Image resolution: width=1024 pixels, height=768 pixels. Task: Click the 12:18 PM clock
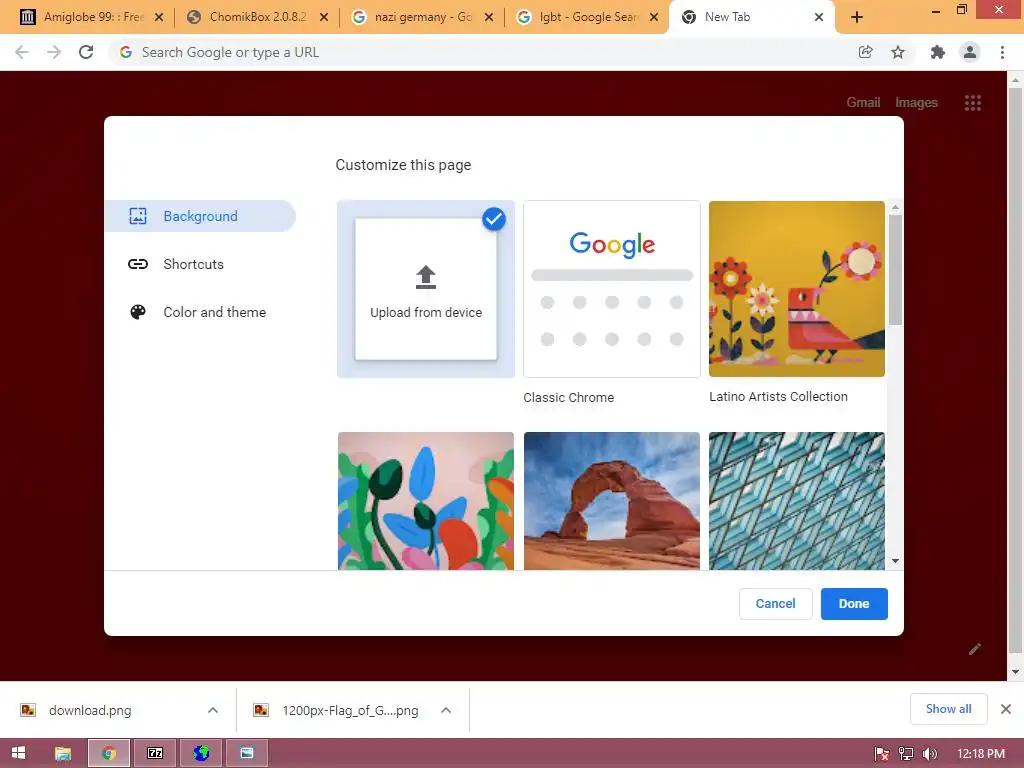981,754
